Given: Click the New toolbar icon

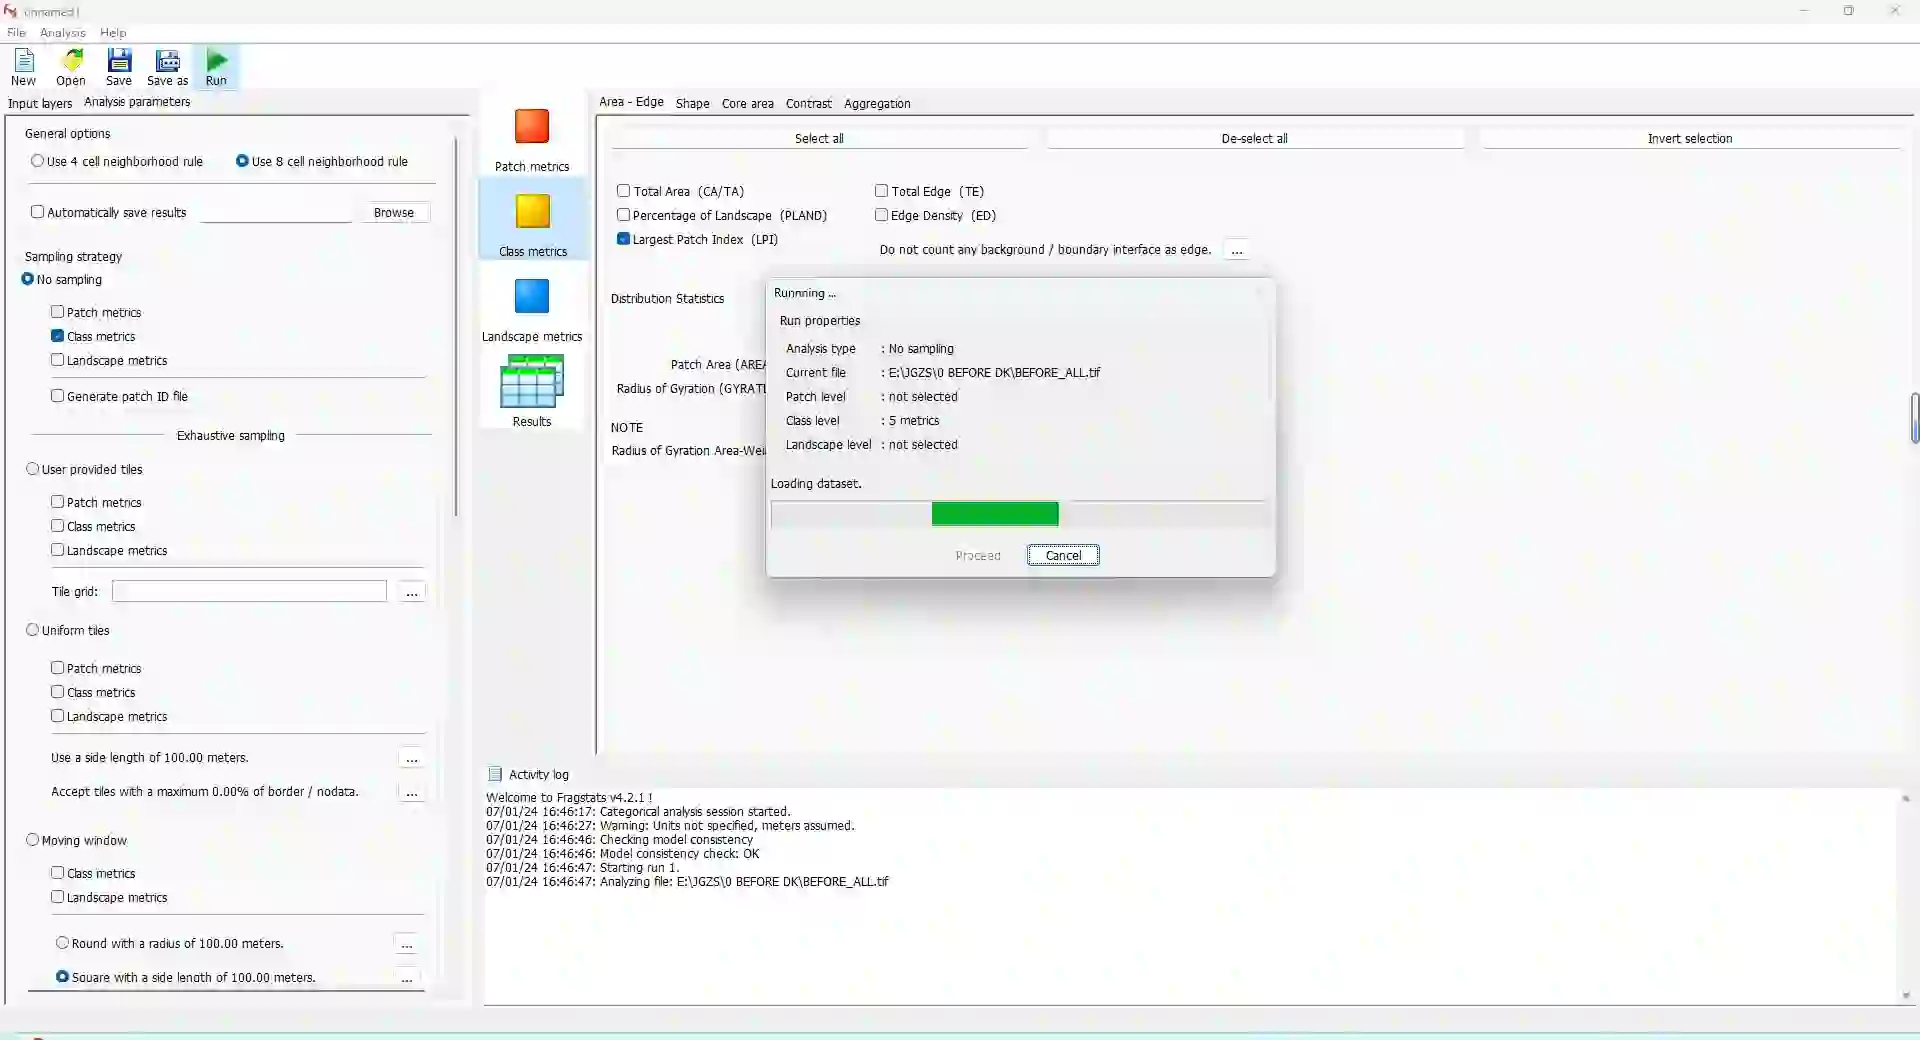Looking at the screenshot, I should click(x=23, y=67).
